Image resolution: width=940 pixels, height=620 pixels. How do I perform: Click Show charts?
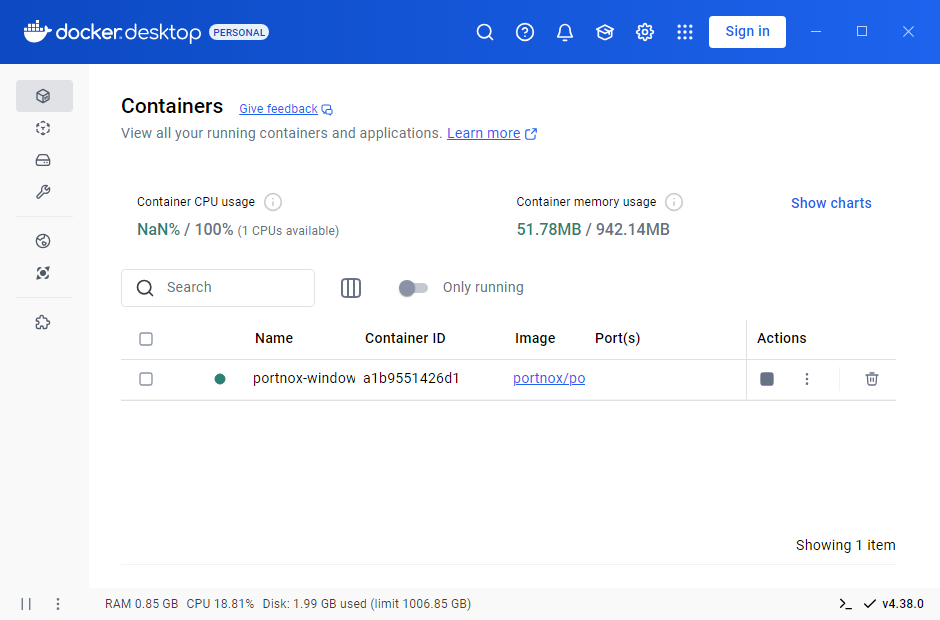(831, 203)
